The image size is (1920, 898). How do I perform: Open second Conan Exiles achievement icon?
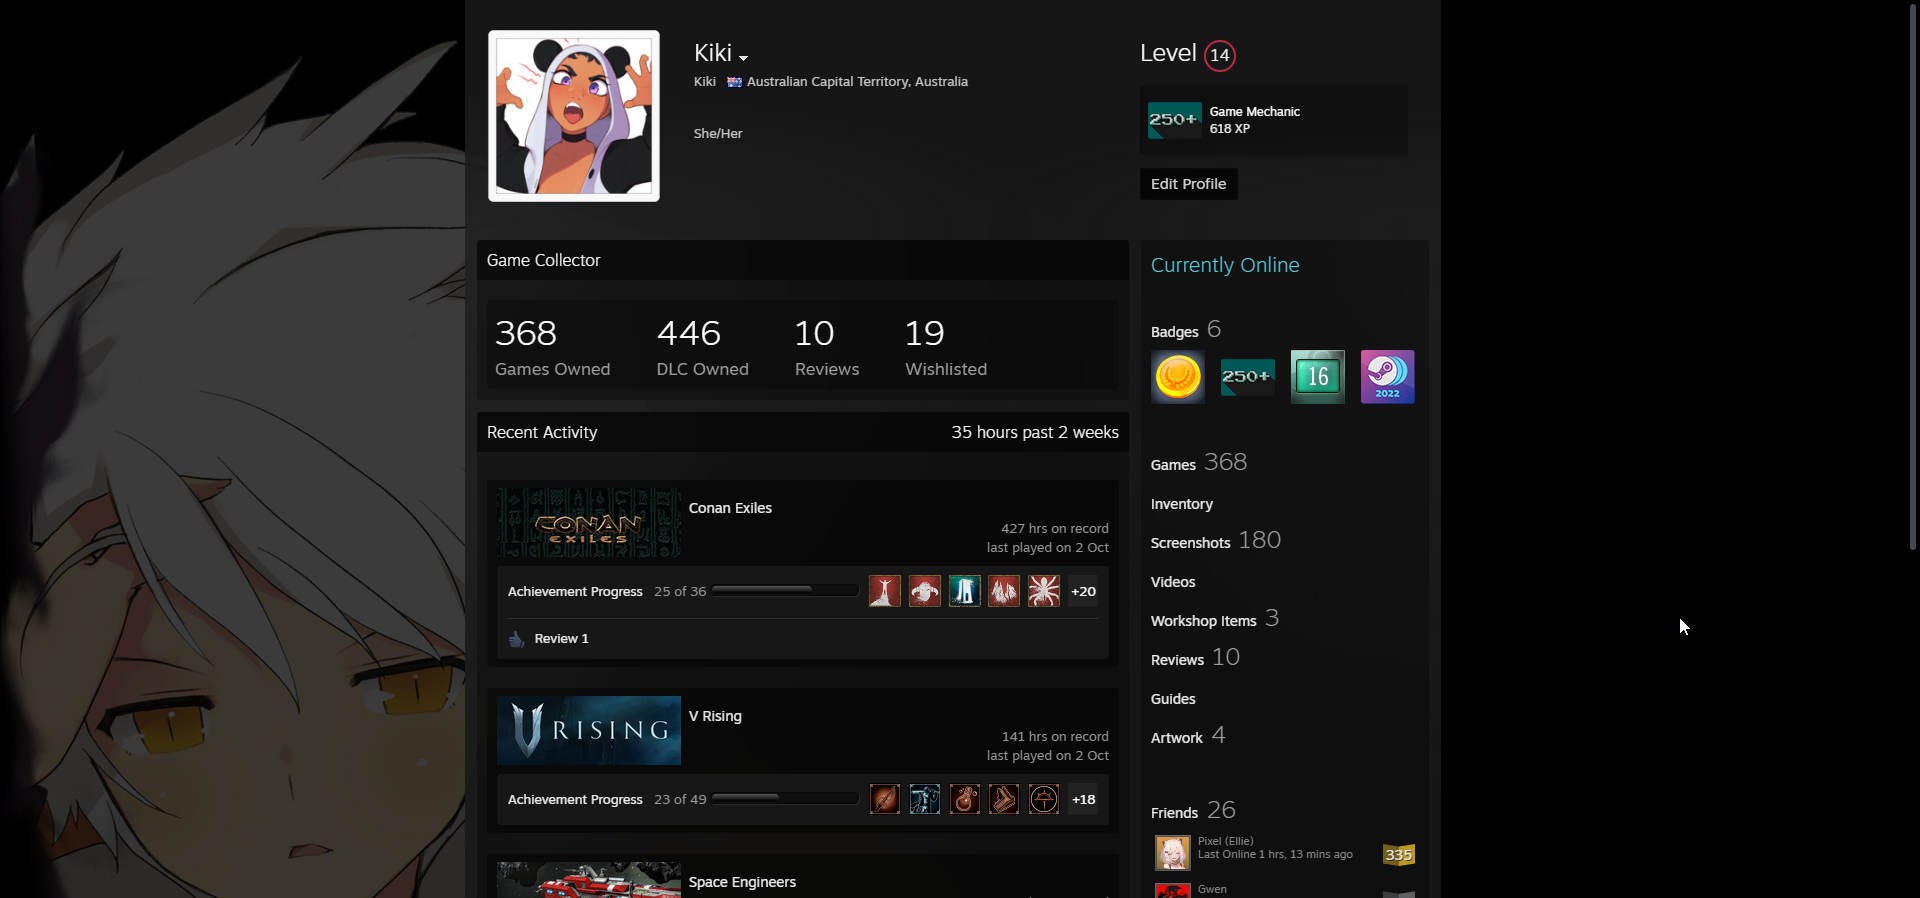click(925, 591)
